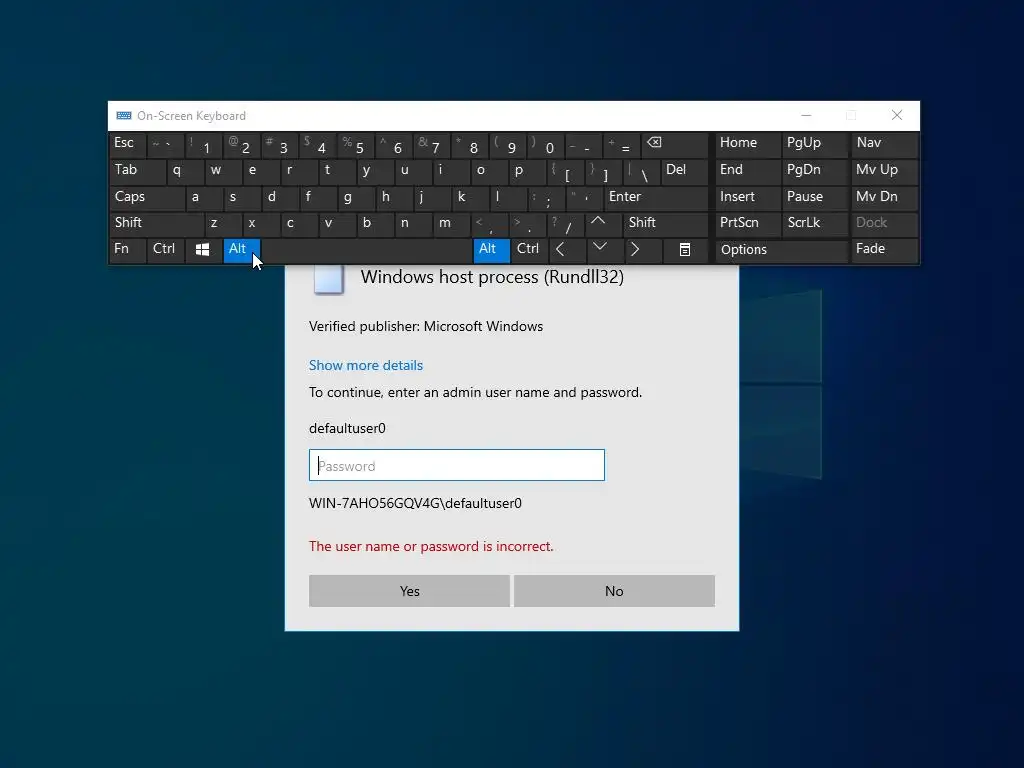Click the Del key
Image resolution: width=1024 pixels, height=768 pixels.
(684, 172)
